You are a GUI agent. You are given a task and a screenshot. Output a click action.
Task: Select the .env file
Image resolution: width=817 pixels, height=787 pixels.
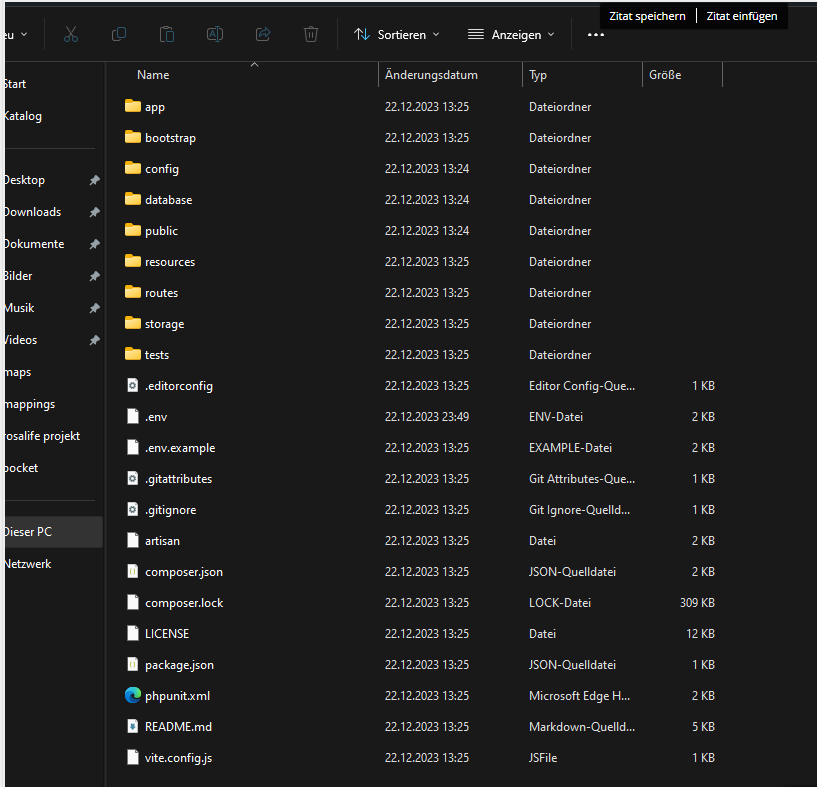[x=156, y=417]
